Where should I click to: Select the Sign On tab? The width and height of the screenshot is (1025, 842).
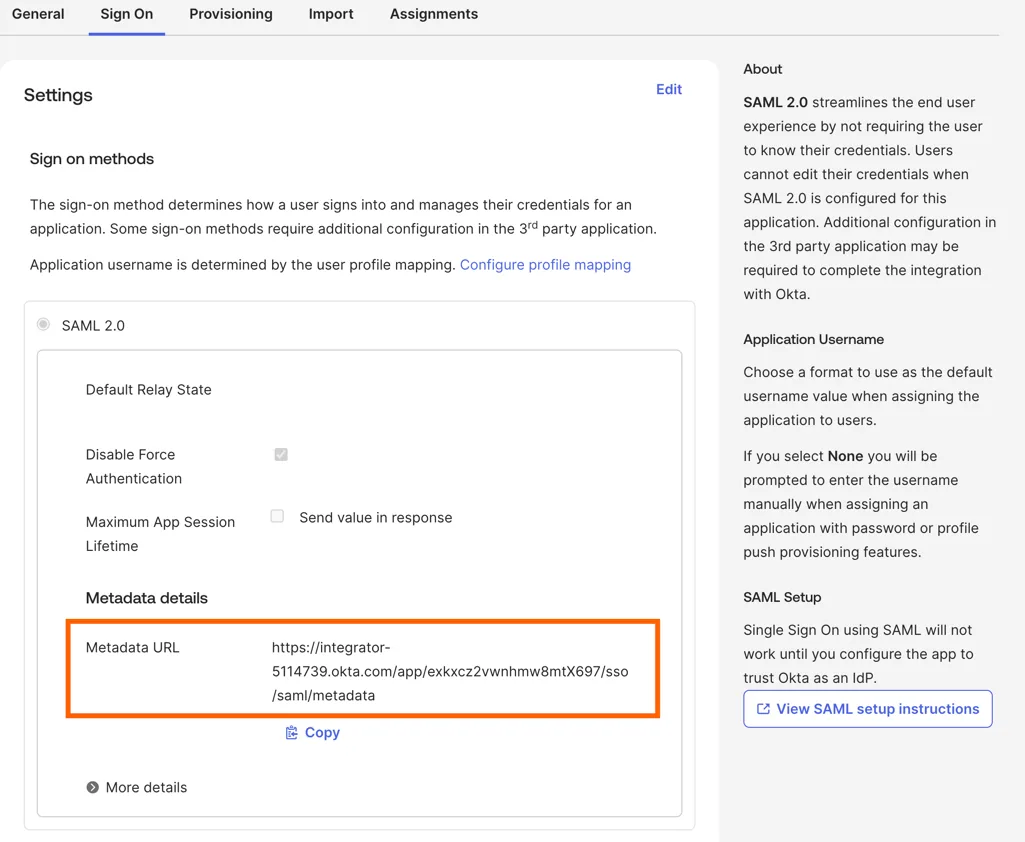tap(127, 14)
